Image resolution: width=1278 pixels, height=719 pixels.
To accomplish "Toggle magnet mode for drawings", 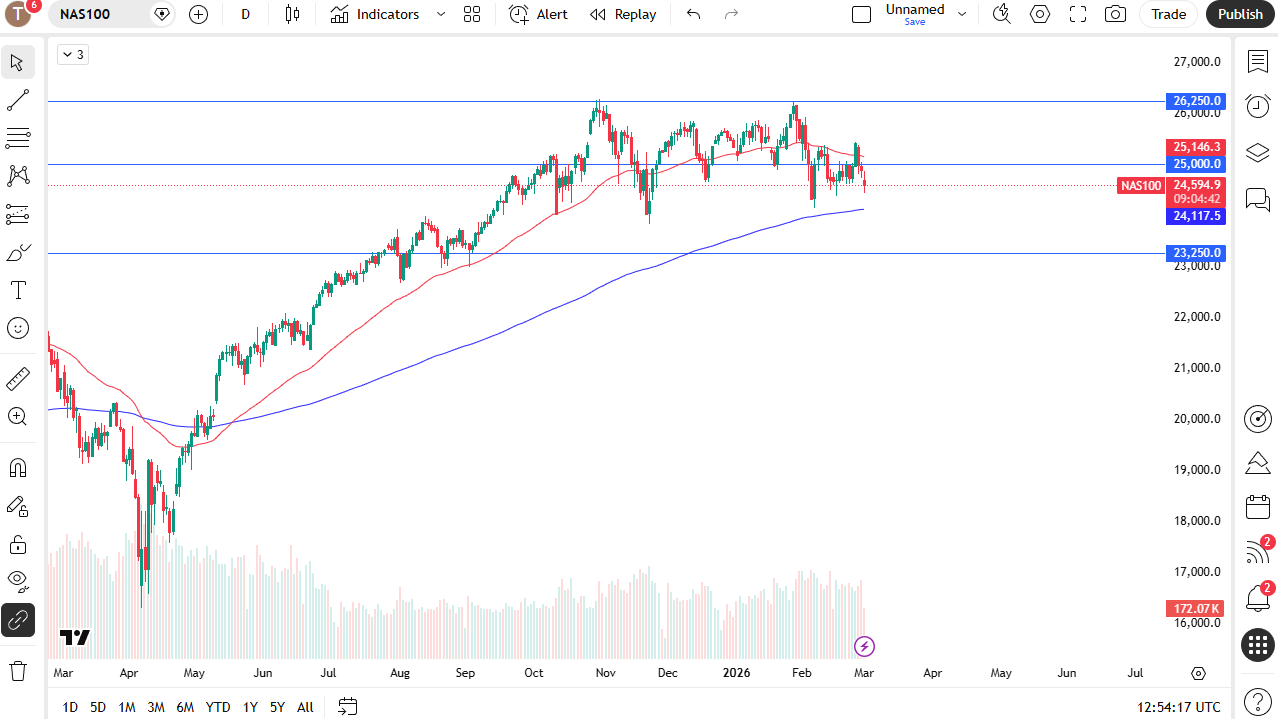I will 18,468.
